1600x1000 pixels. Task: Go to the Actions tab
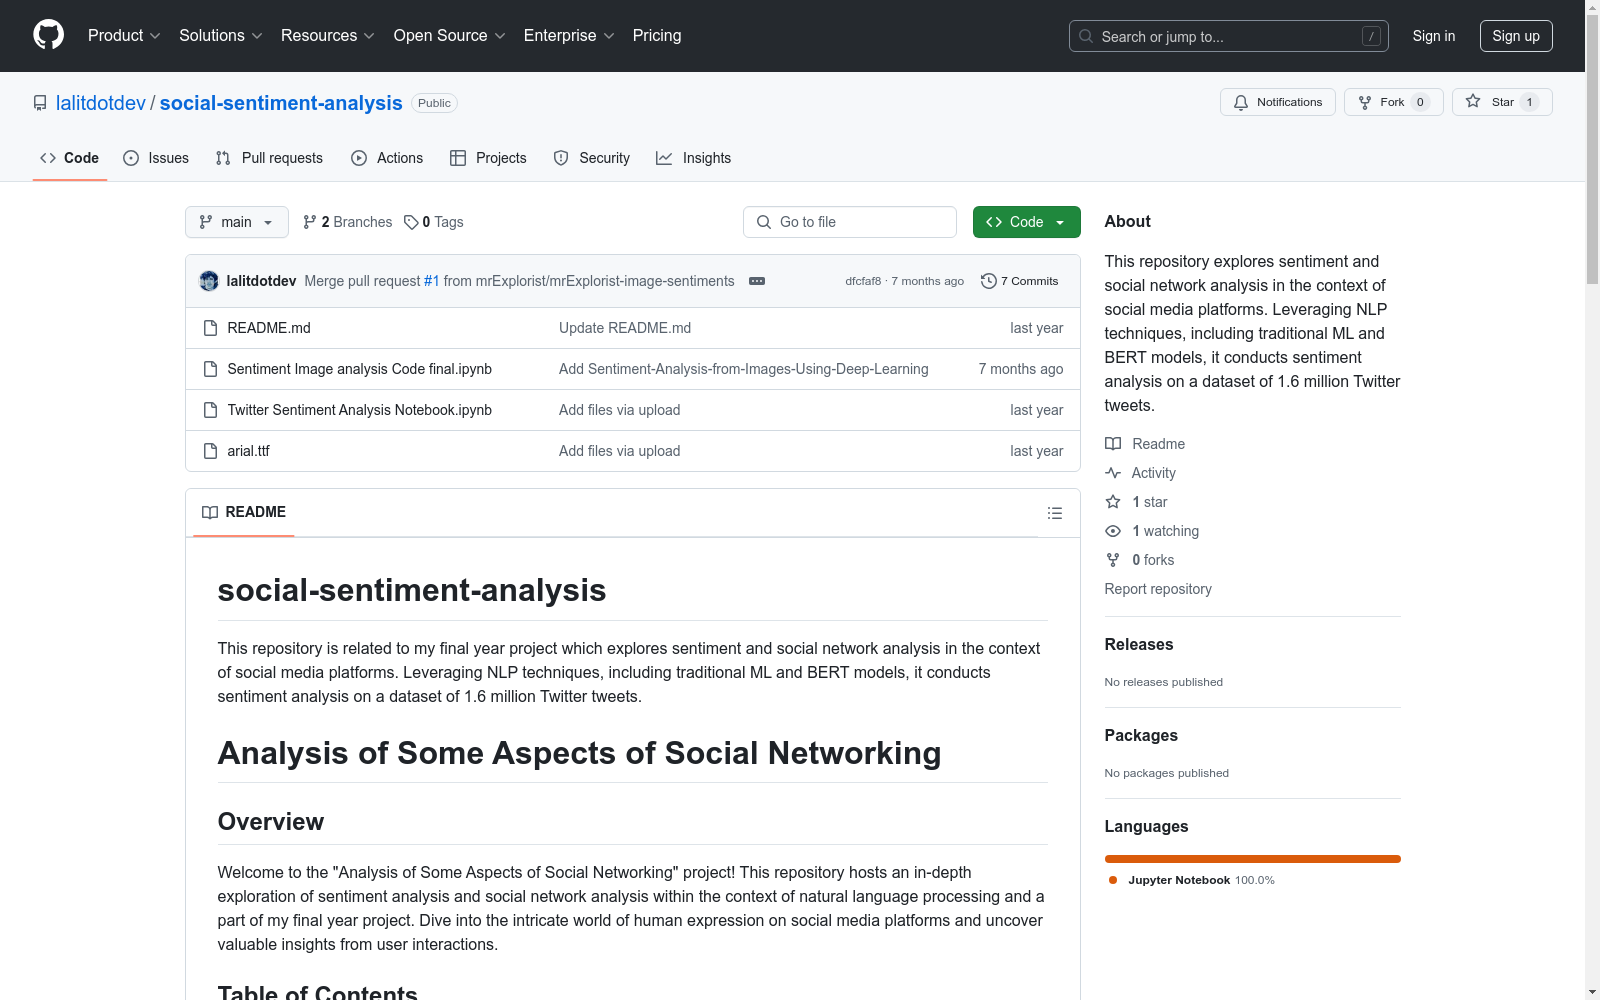387,158
